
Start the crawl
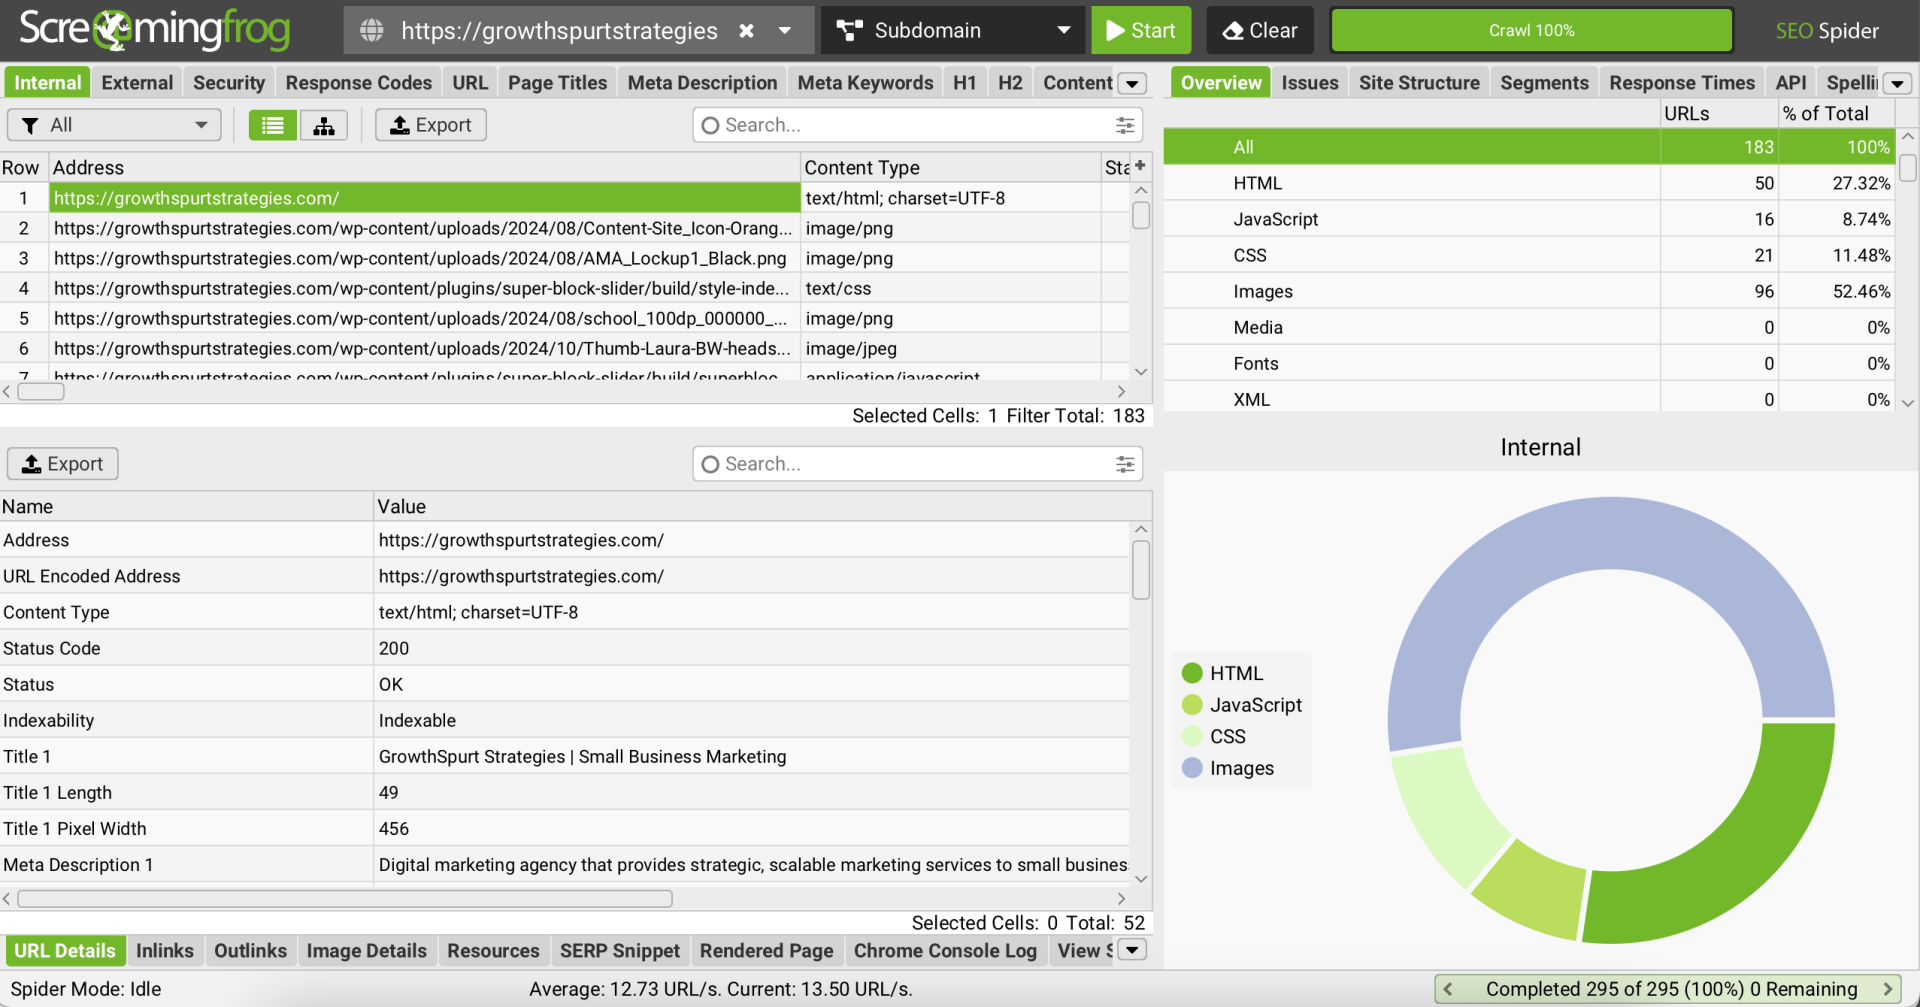pos(1141,31)
